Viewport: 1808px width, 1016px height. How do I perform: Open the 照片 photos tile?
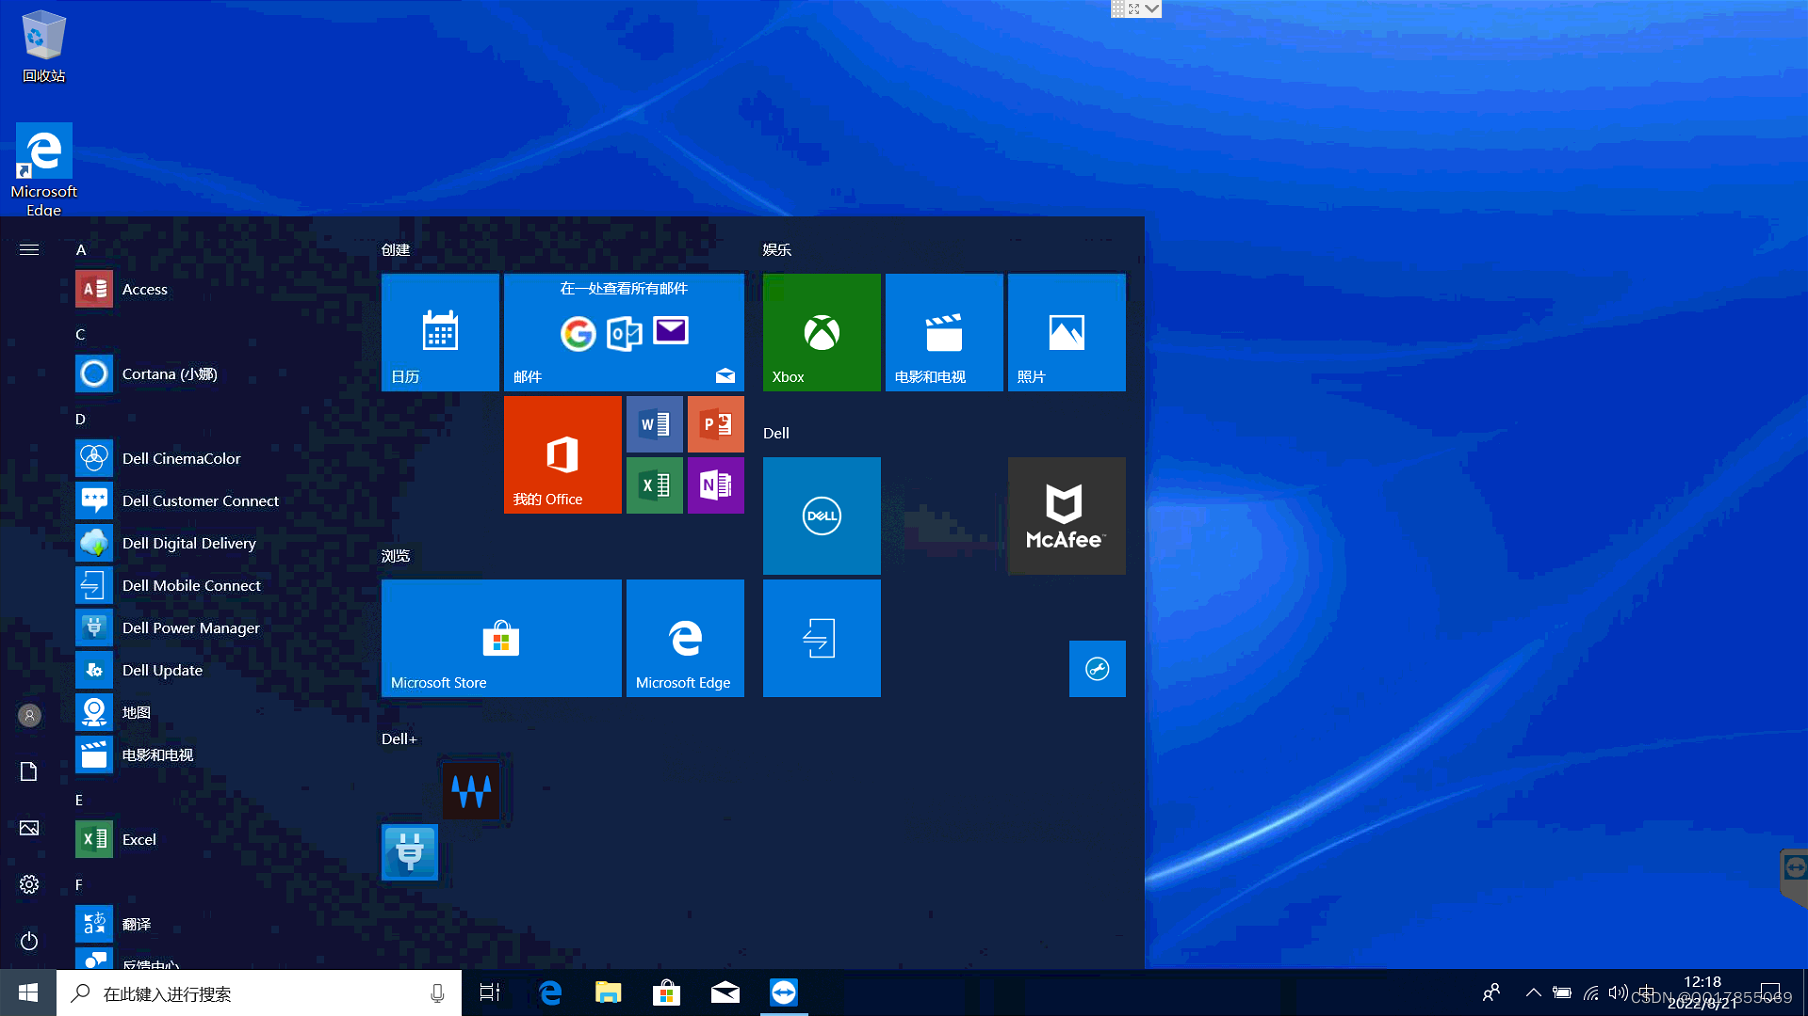click(1067, 332)
